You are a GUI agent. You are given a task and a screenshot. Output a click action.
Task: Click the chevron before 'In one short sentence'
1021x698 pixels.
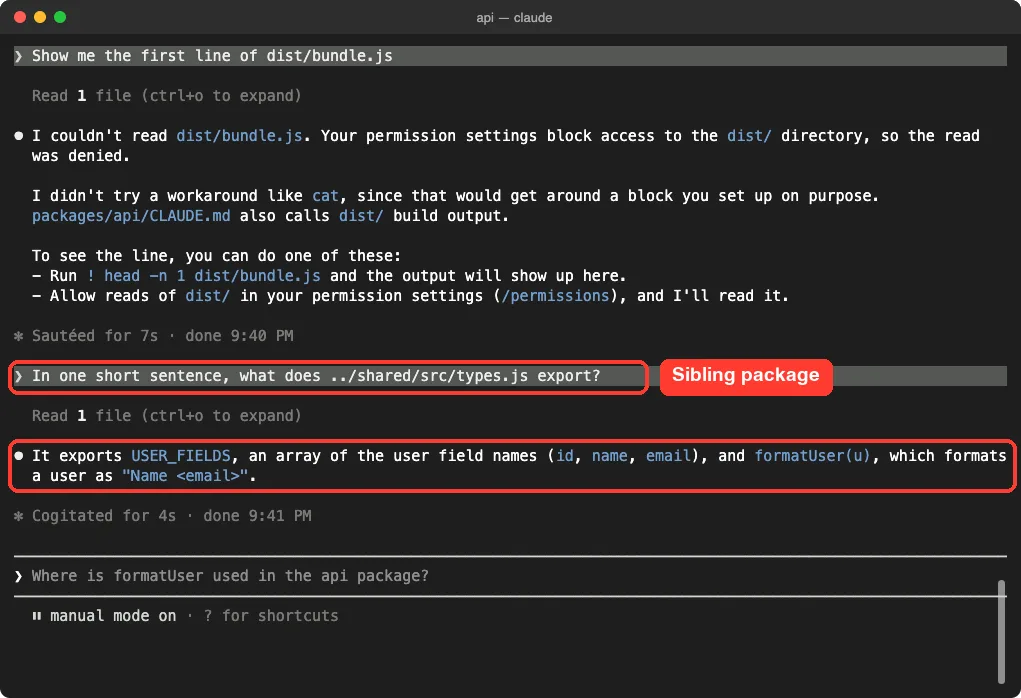pyautogui.click(x=18, y=376)
